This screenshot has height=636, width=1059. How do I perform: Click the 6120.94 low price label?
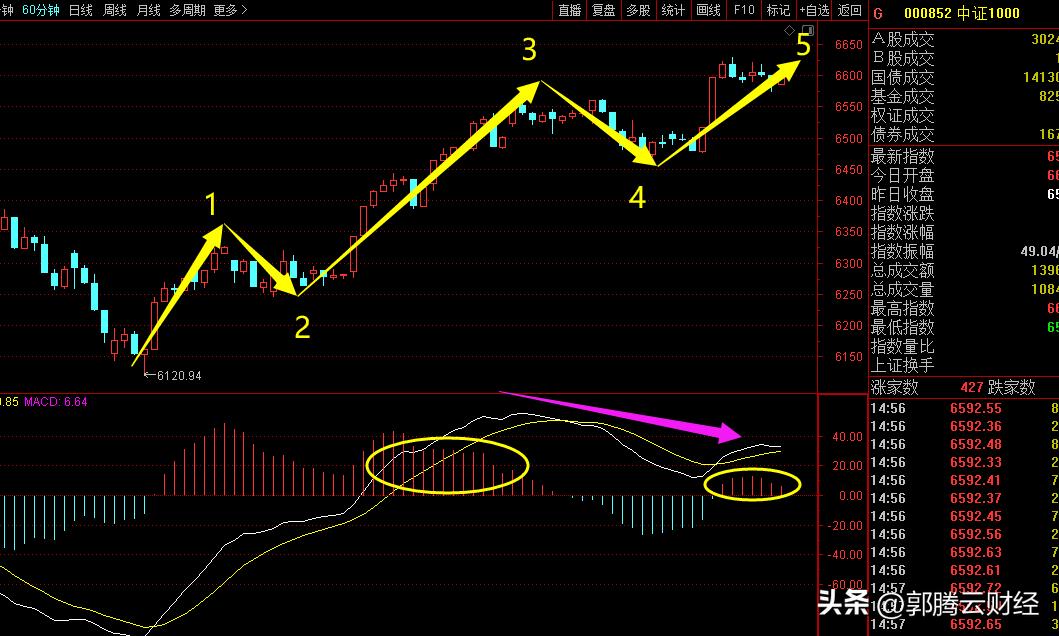click(x=179, y=375)
